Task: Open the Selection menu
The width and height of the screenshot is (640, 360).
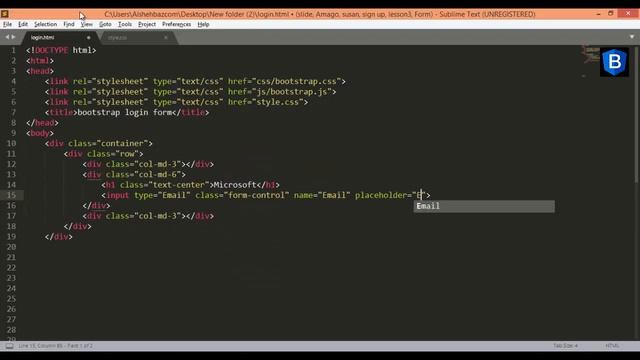Action: [x=45, y=24]
